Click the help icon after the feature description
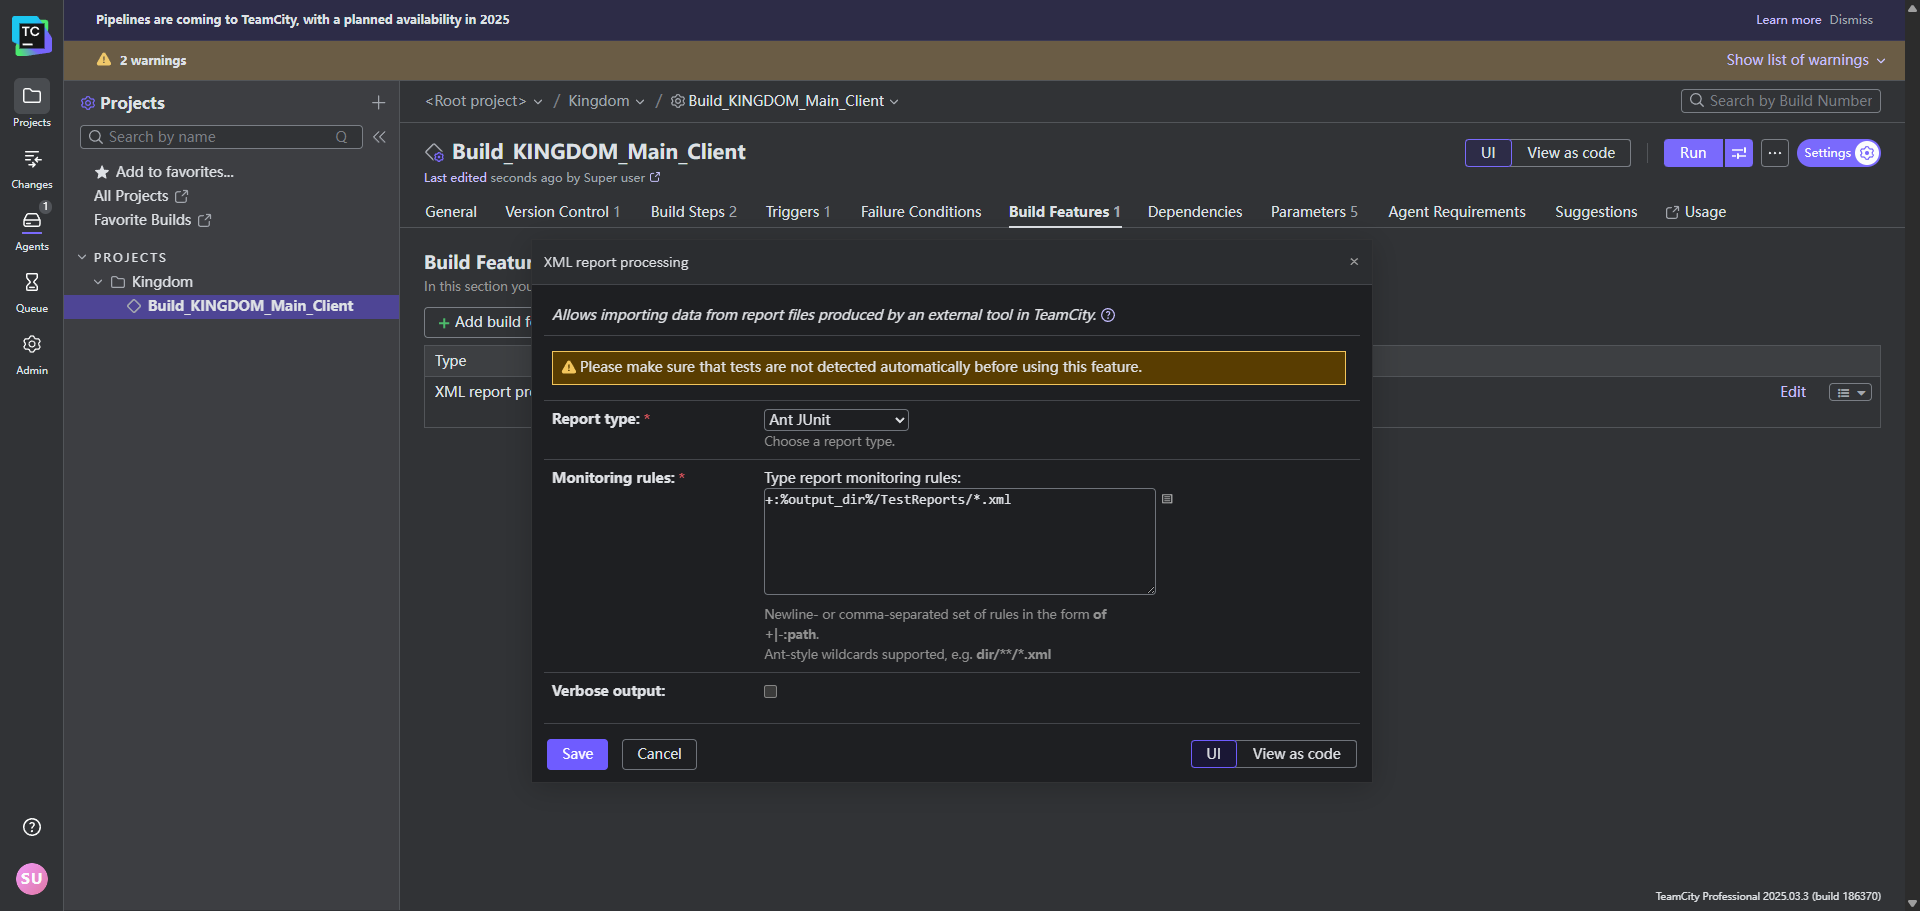The height and width of the screenshot is (911, 1920). coord(1108,315)
